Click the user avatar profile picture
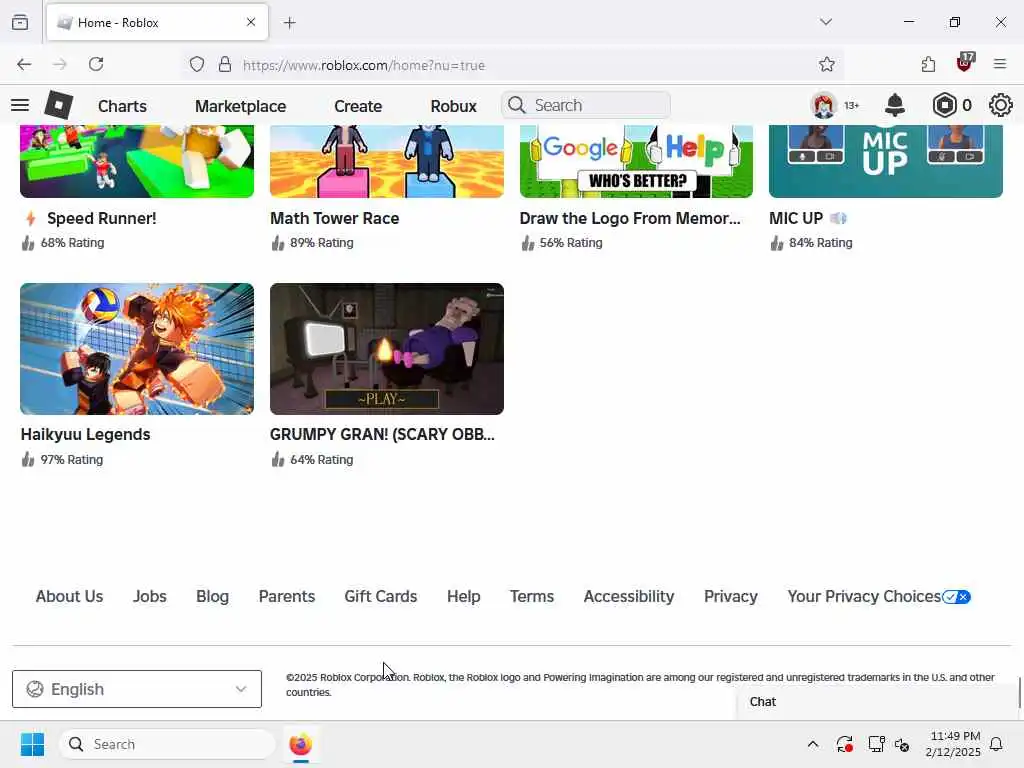Image resolution: width=1024 pixels, height=768 pixels. [824, 105]
